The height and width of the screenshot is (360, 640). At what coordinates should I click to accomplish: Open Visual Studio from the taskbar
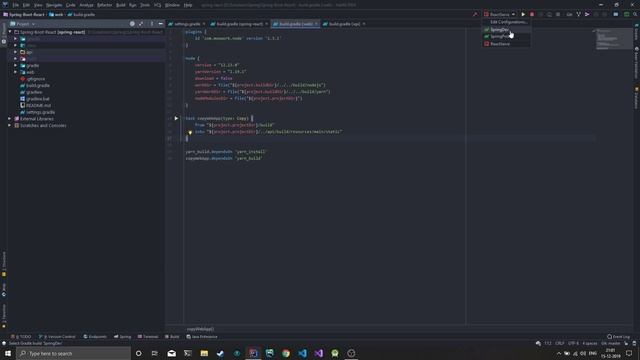pyautogui.click(x=318, y=353)
